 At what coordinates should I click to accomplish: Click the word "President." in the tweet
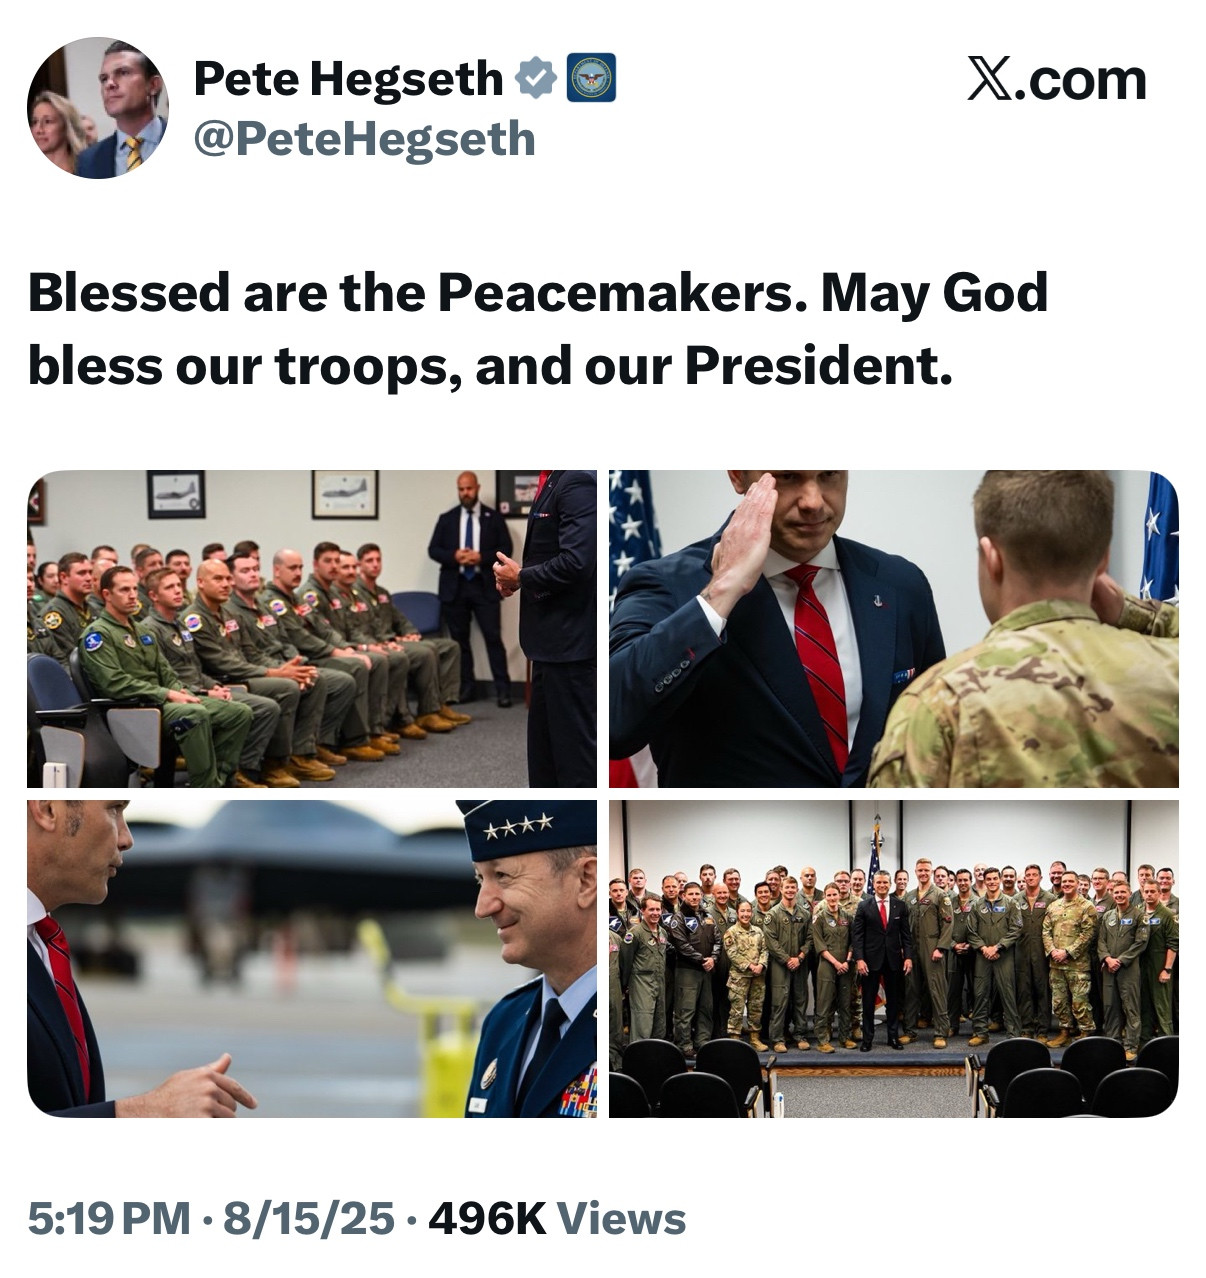pyautogui.click(x=818, y=367)
